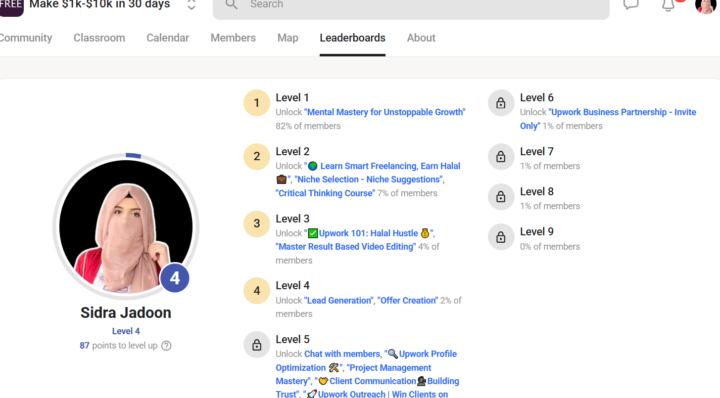
Task: Open "Mental Mastery for Unstoppable Growth" link
Action: pos(385,112)
